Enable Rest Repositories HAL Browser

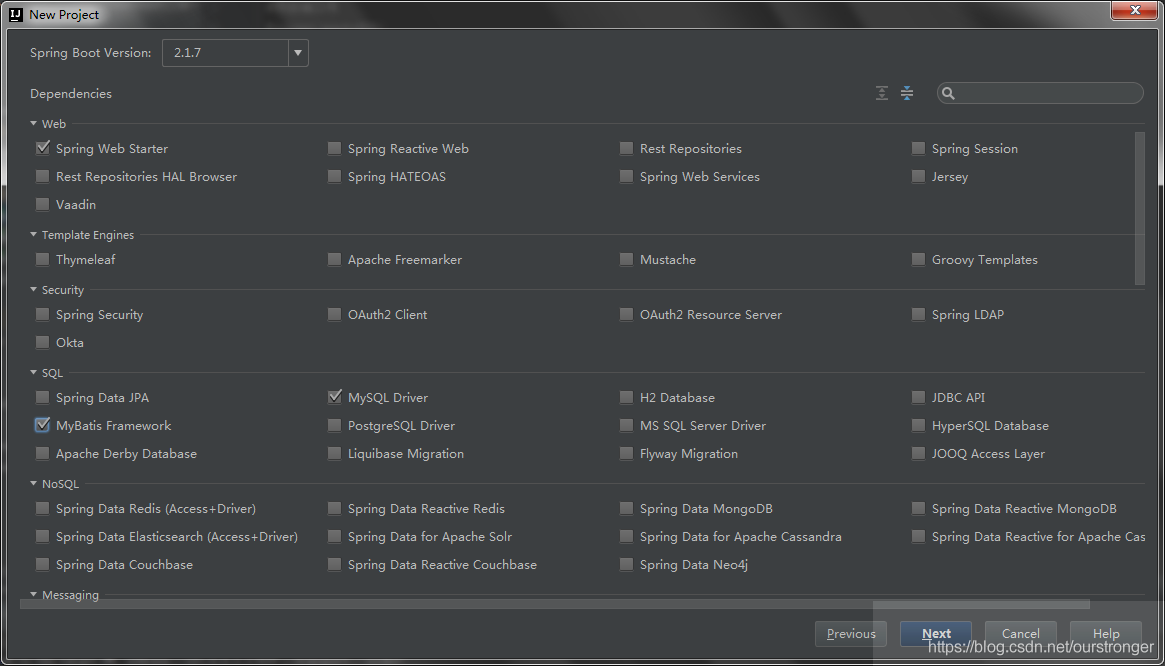42,177
